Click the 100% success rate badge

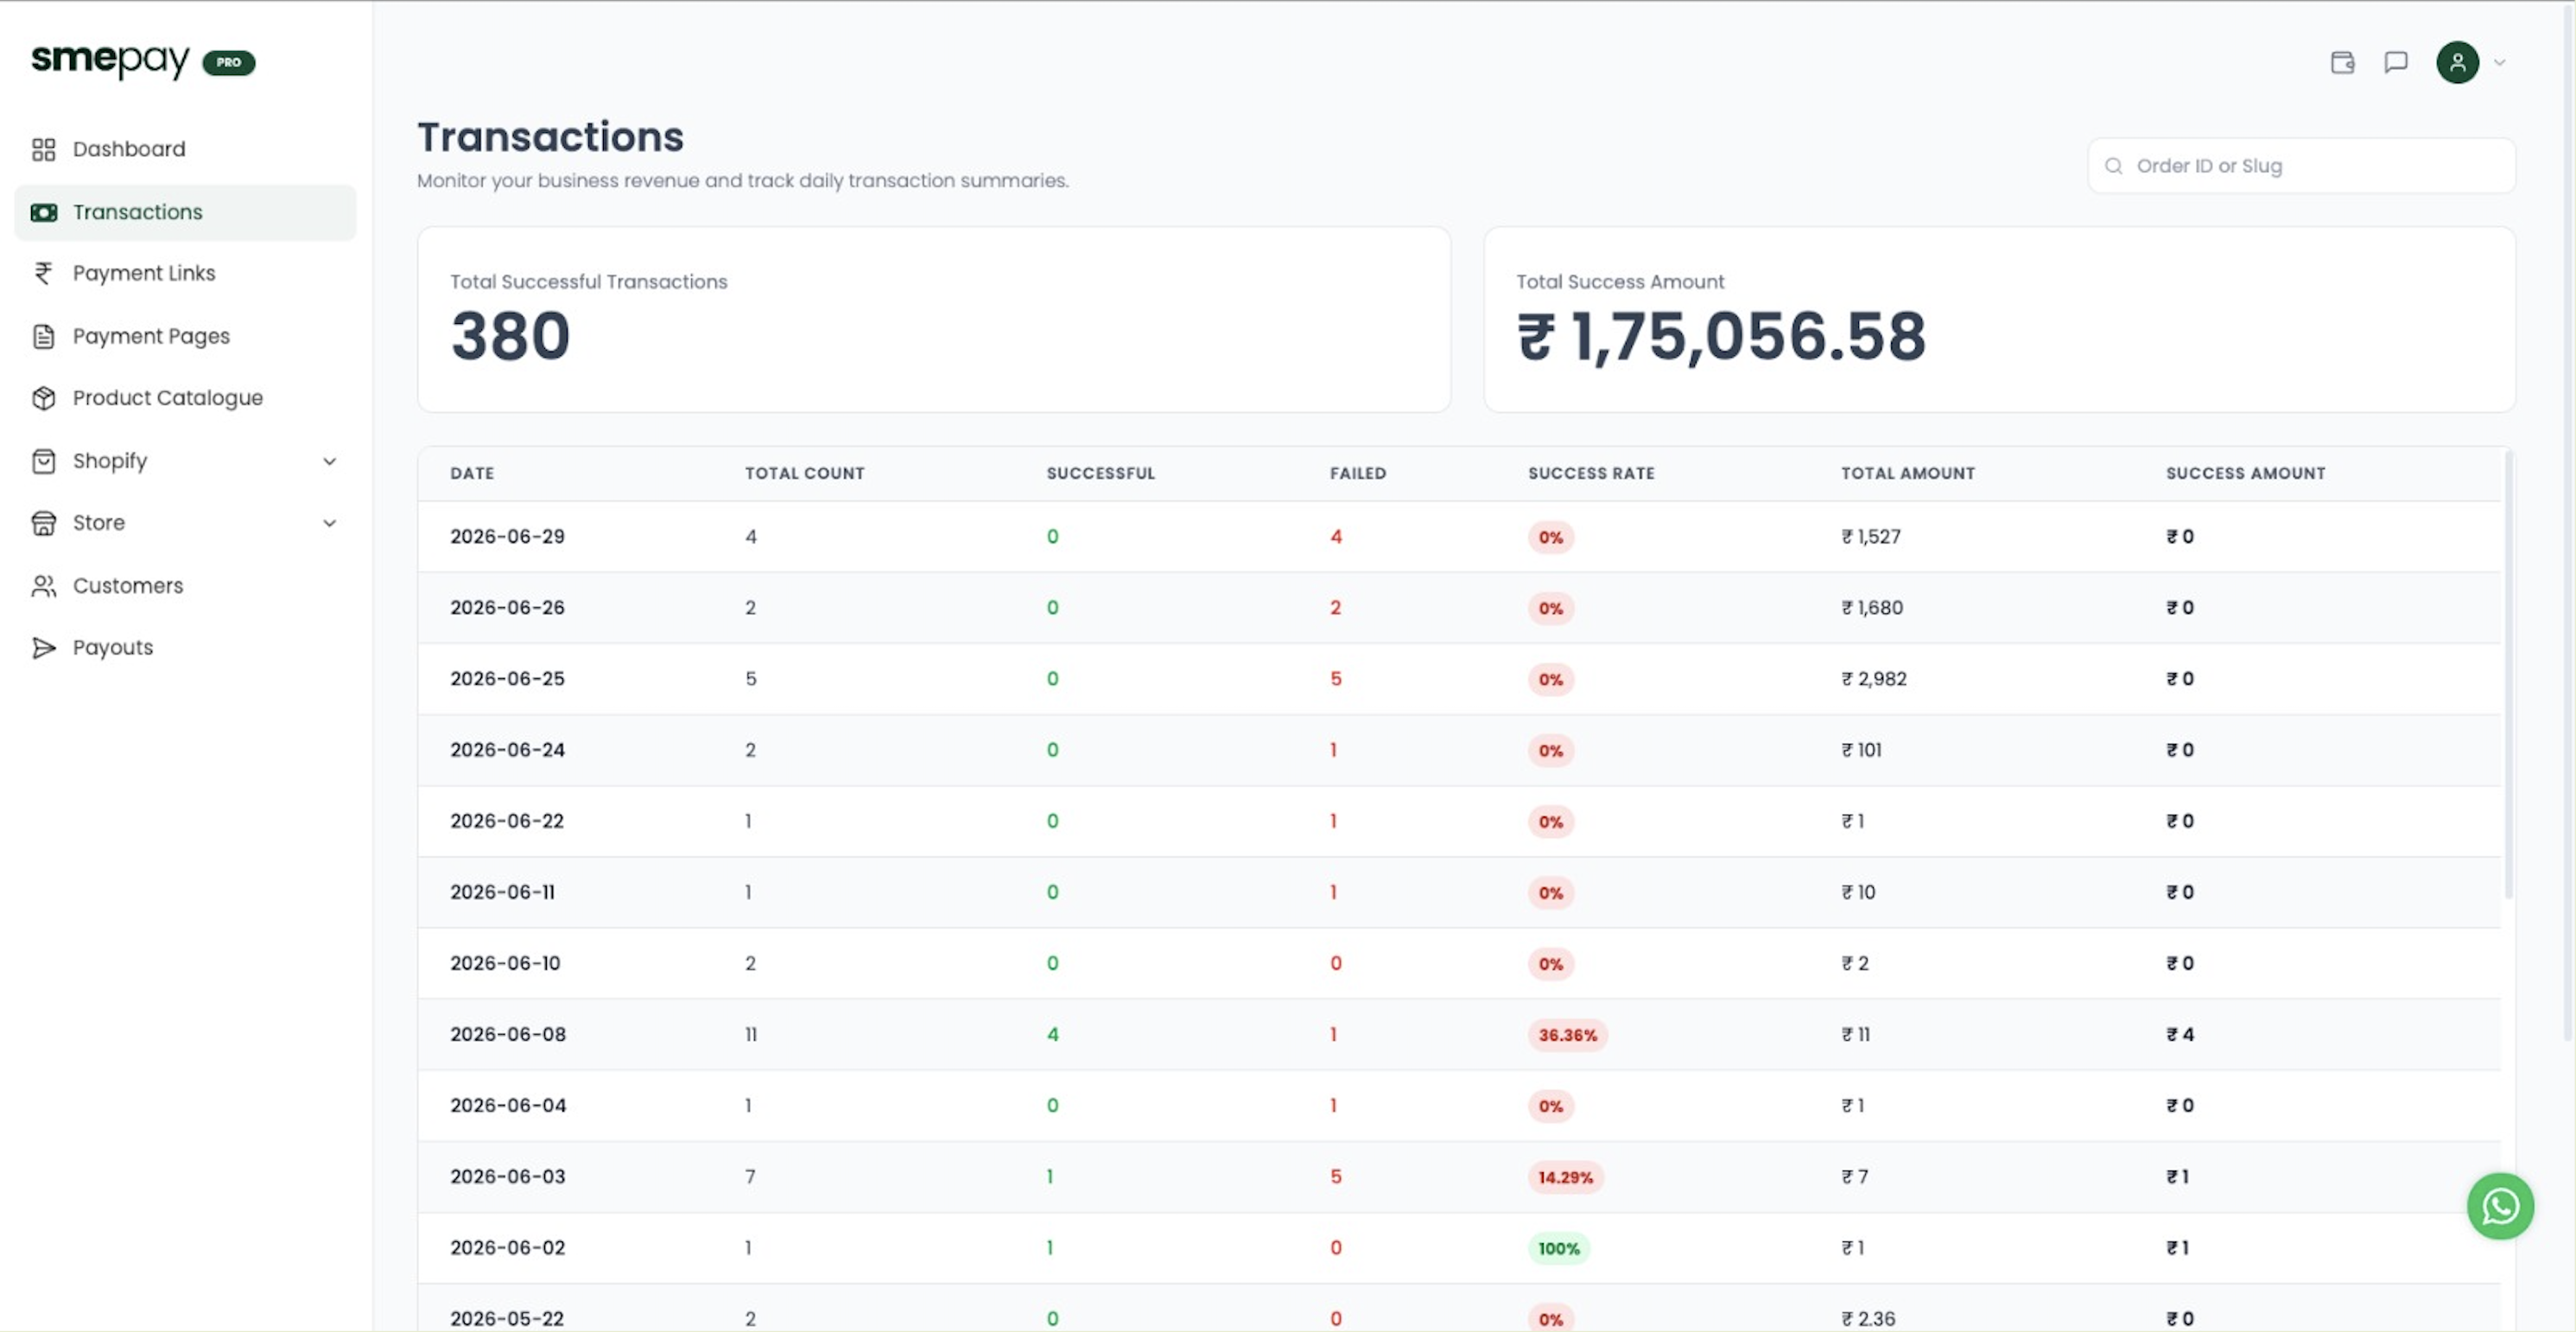[x=1558, y=1249]
